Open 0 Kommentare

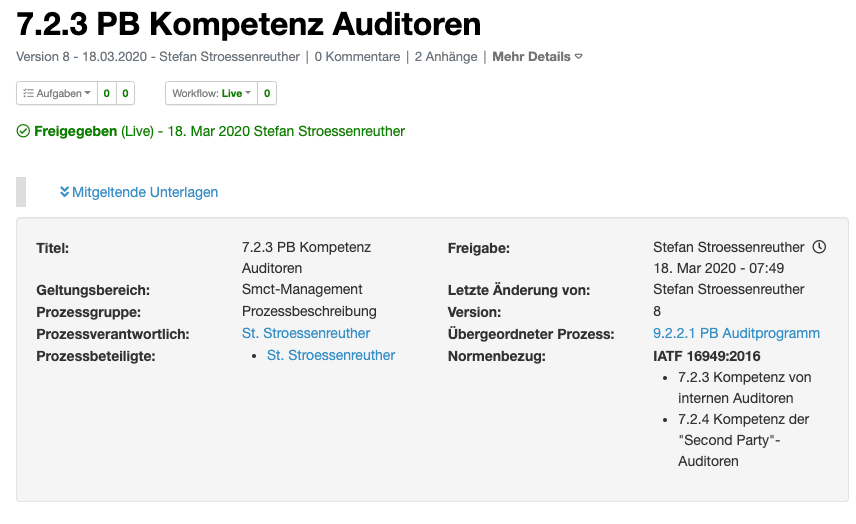(357, 57)
